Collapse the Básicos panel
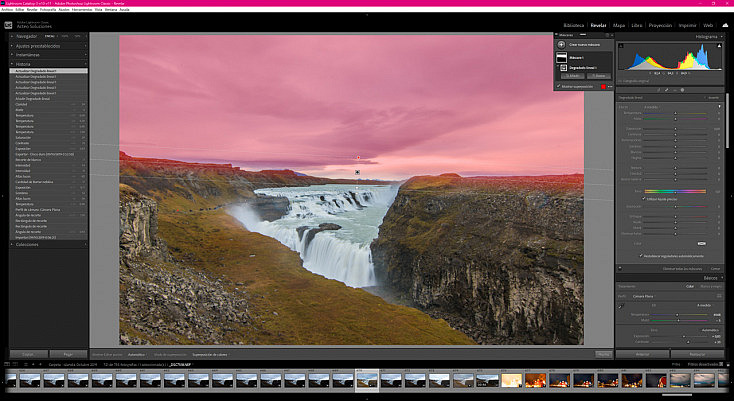734x401 pixels. click(722, 277)
